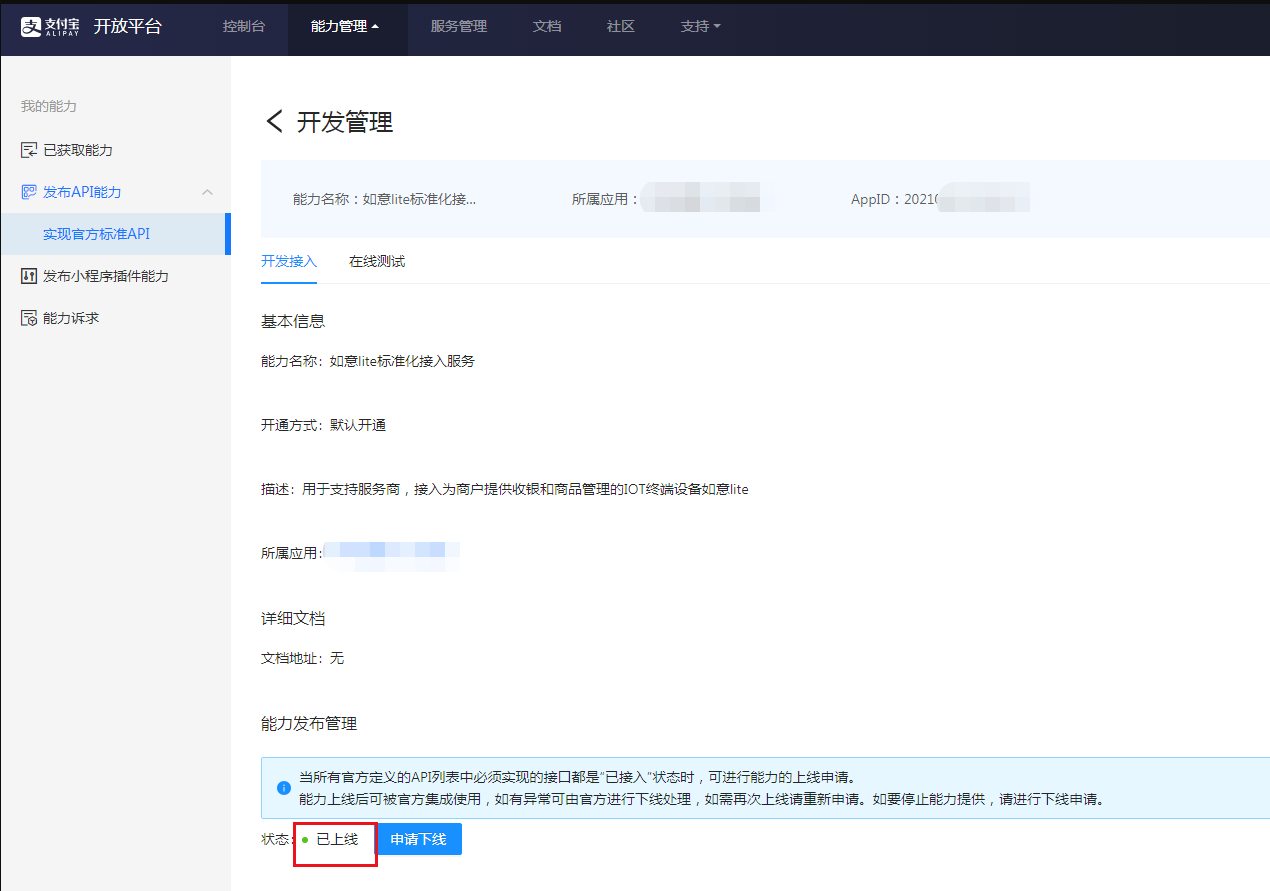Click the 开发管理 page title
The width and height of the screenshot is (1270, 891).
click(x=345, y=122)
